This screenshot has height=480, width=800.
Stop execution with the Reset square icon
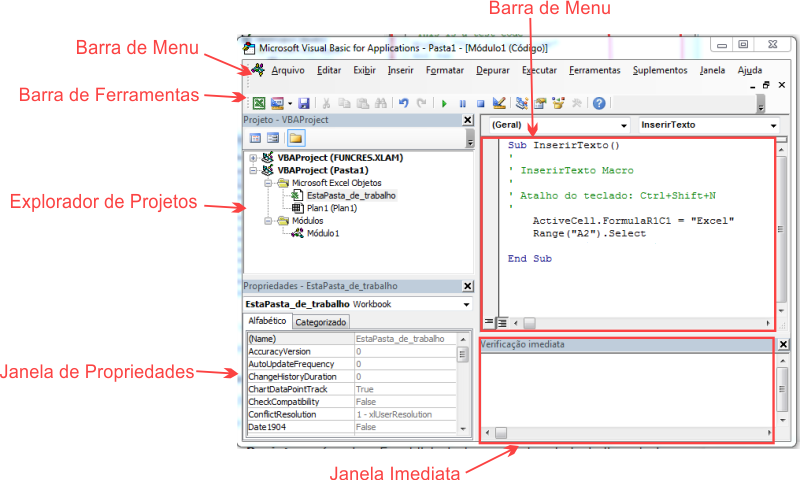point(480,103)
